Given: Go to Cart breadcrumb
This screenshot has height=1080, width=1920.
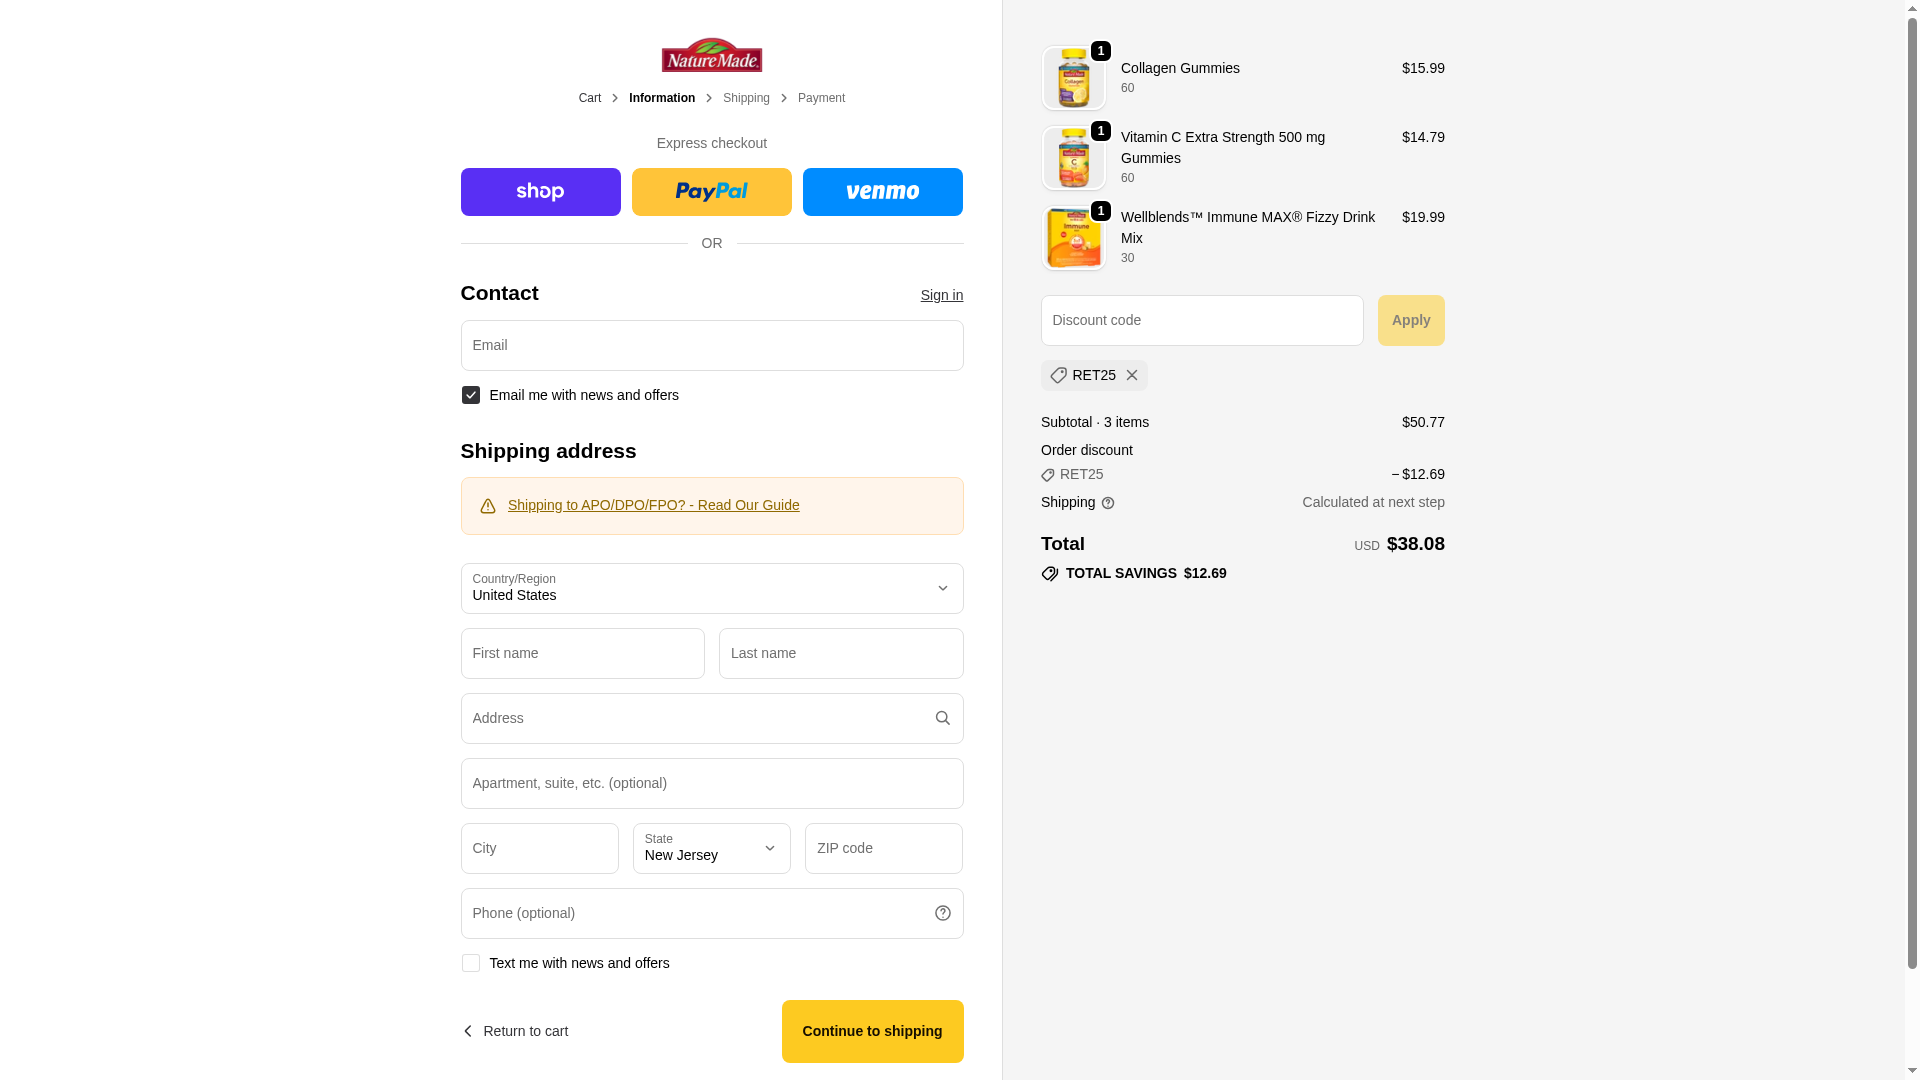Looking at the screenshot, I should point(590,98).
